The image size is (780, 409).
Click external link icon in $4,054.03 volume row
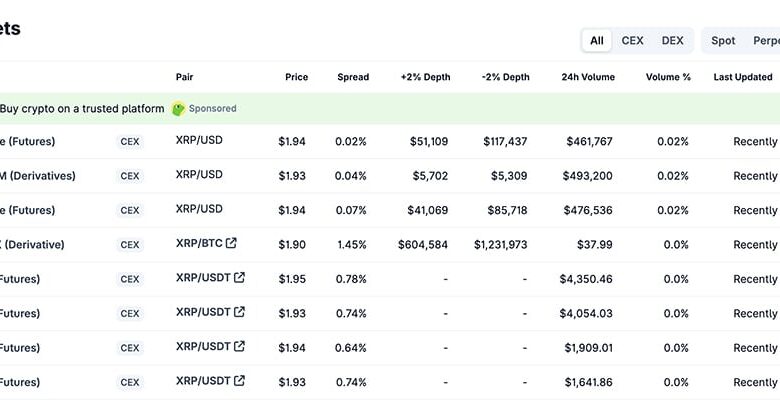coord(239,312)
